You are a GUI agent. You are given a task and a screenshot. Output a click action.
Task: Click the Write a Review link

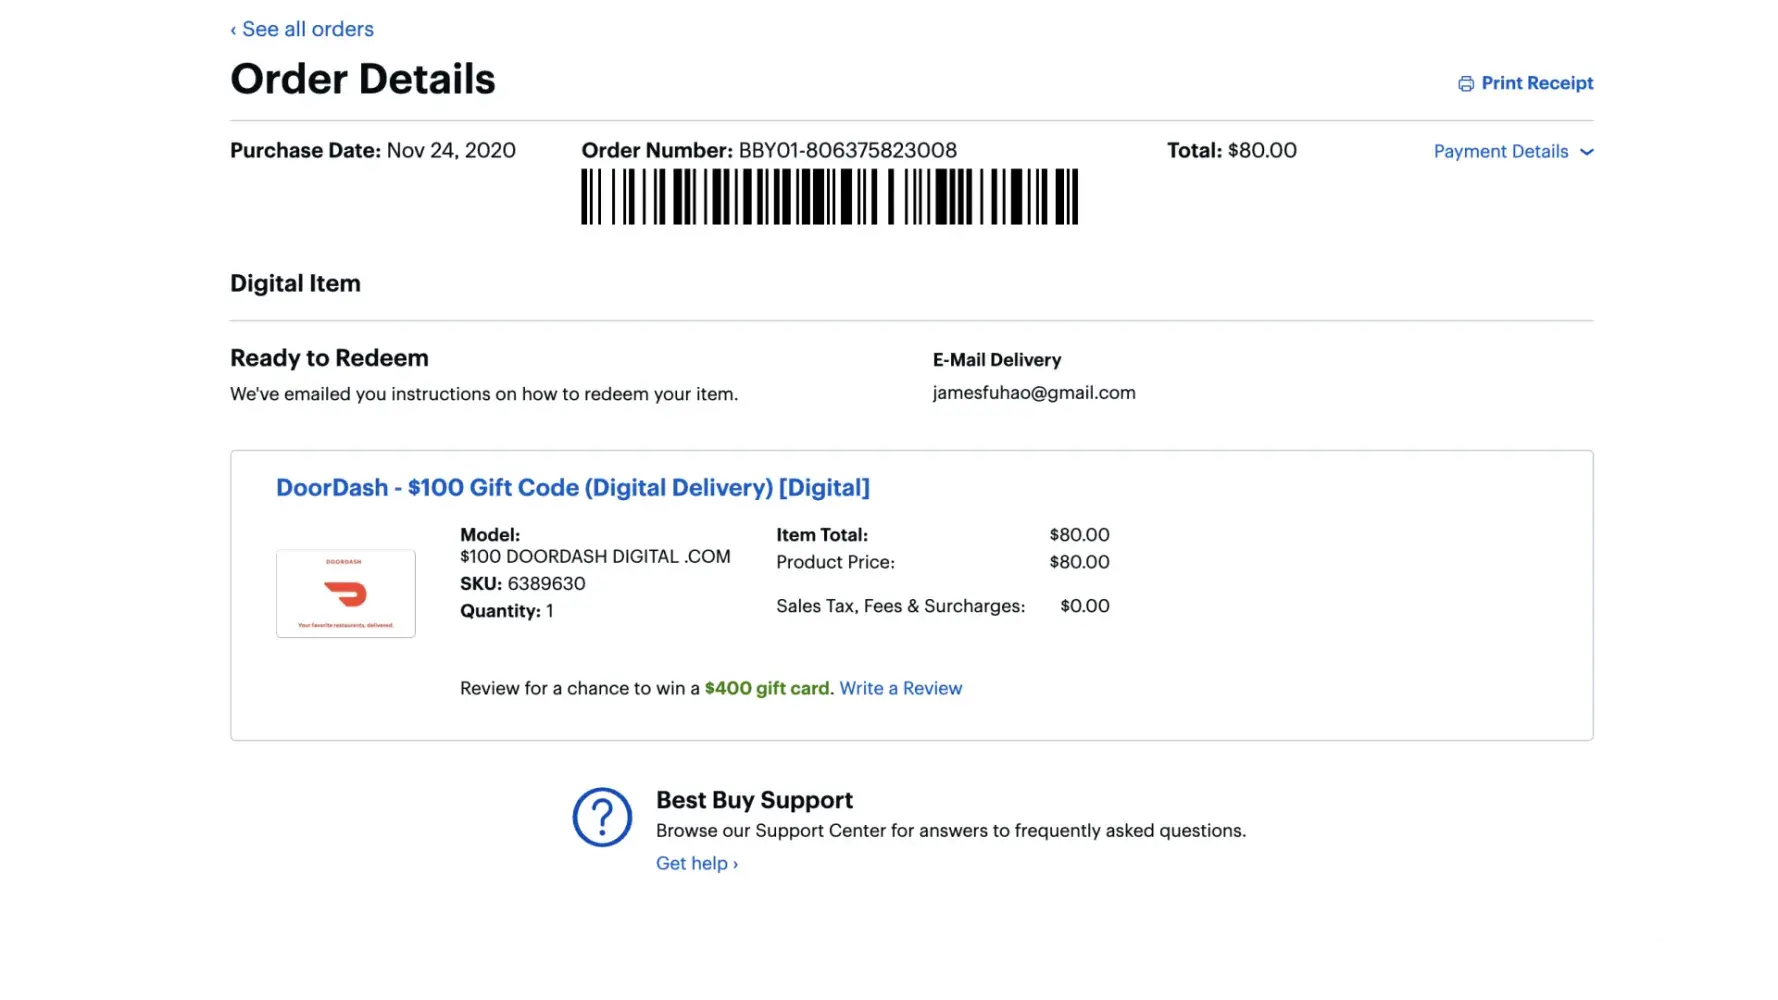click(x=900, y=688)
